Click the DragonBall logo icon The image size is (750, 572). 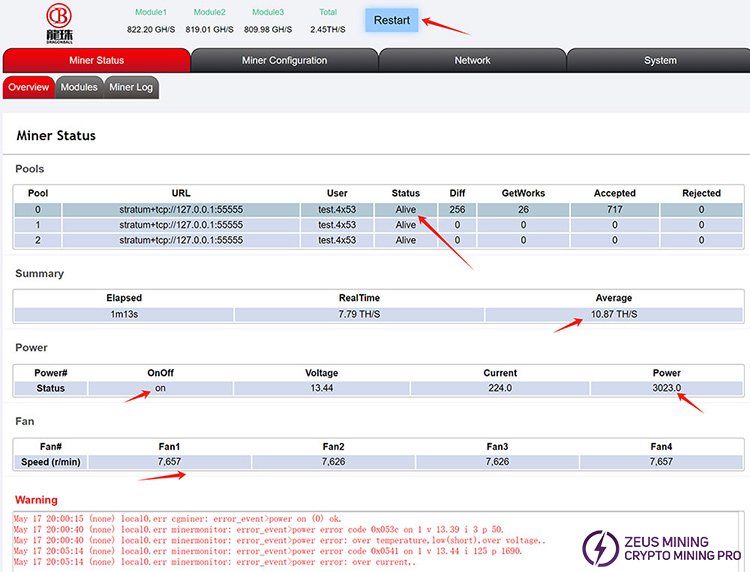point(60,23)
